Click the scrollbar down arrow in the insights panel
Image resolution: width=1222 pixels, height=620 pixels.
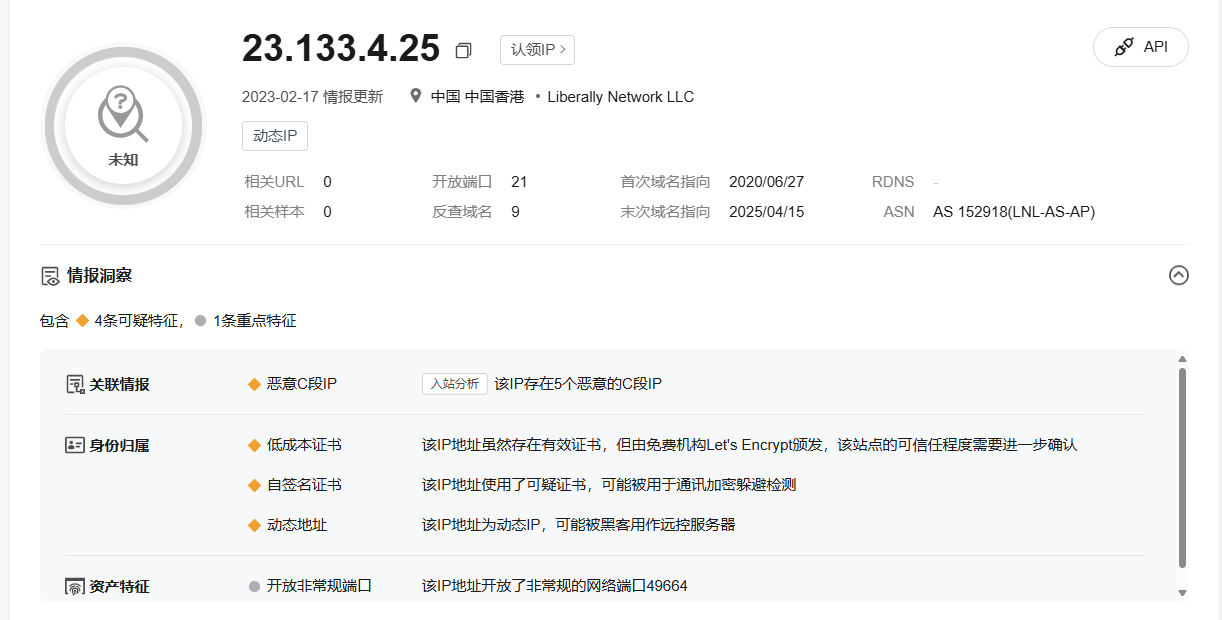tap(1182, 593)
